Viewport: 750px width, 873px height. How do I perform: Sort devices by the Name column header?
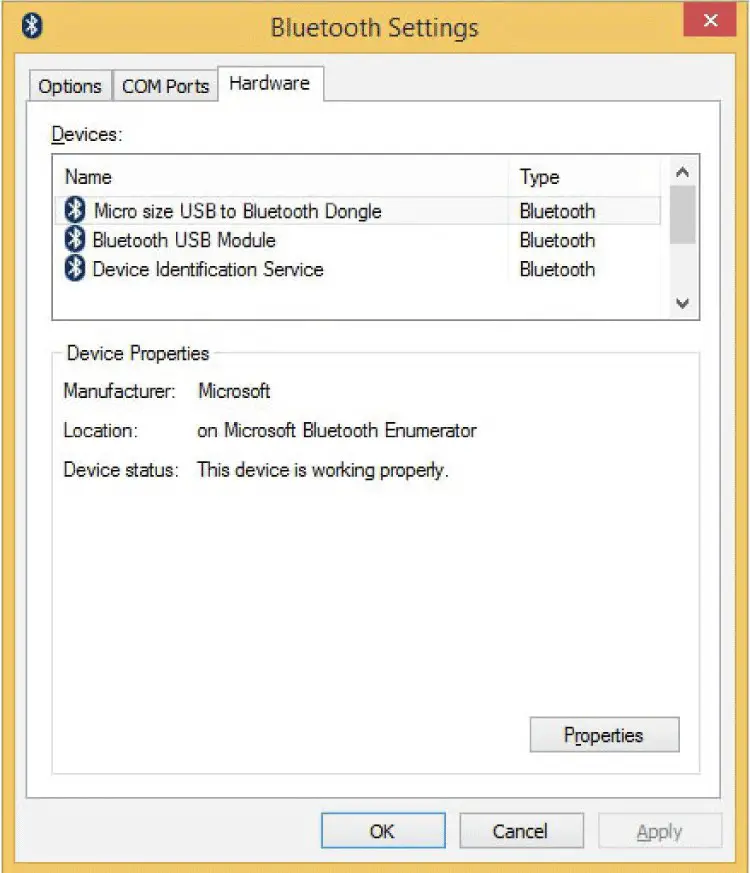[88, 177]
